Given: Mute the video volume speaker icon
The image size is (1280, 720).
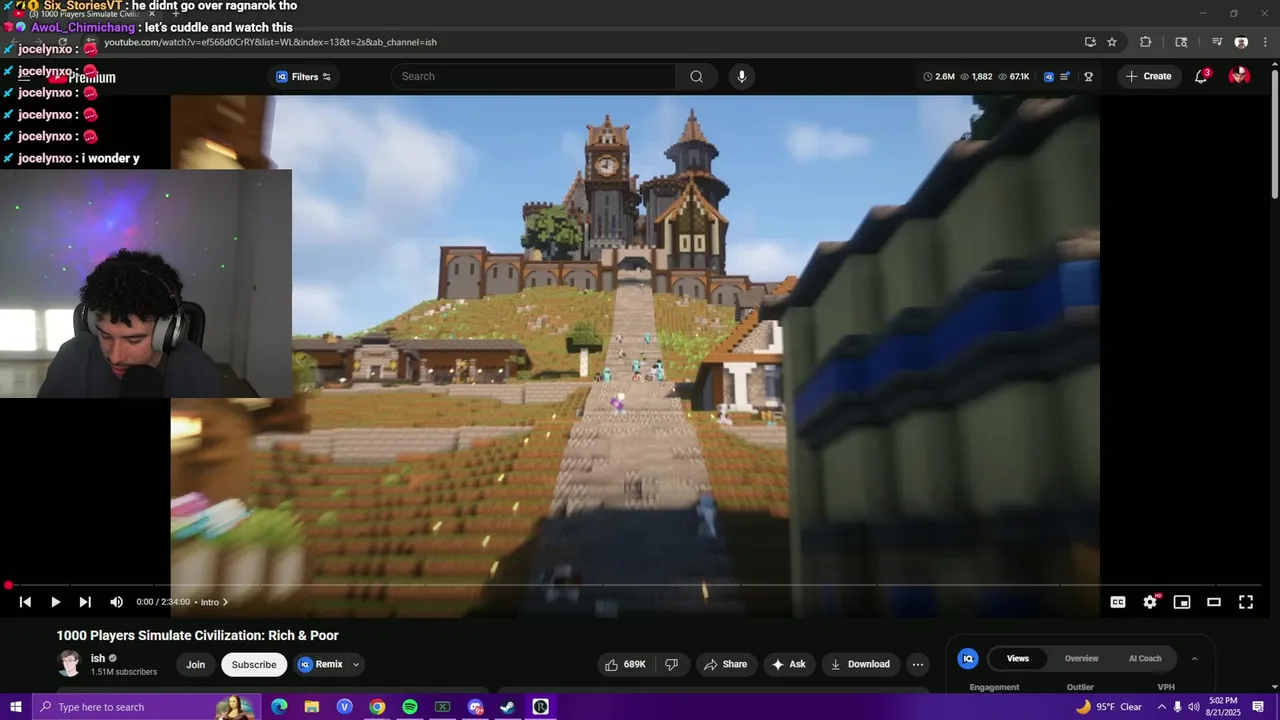Looking at the screenshot, I should (116, 602).
